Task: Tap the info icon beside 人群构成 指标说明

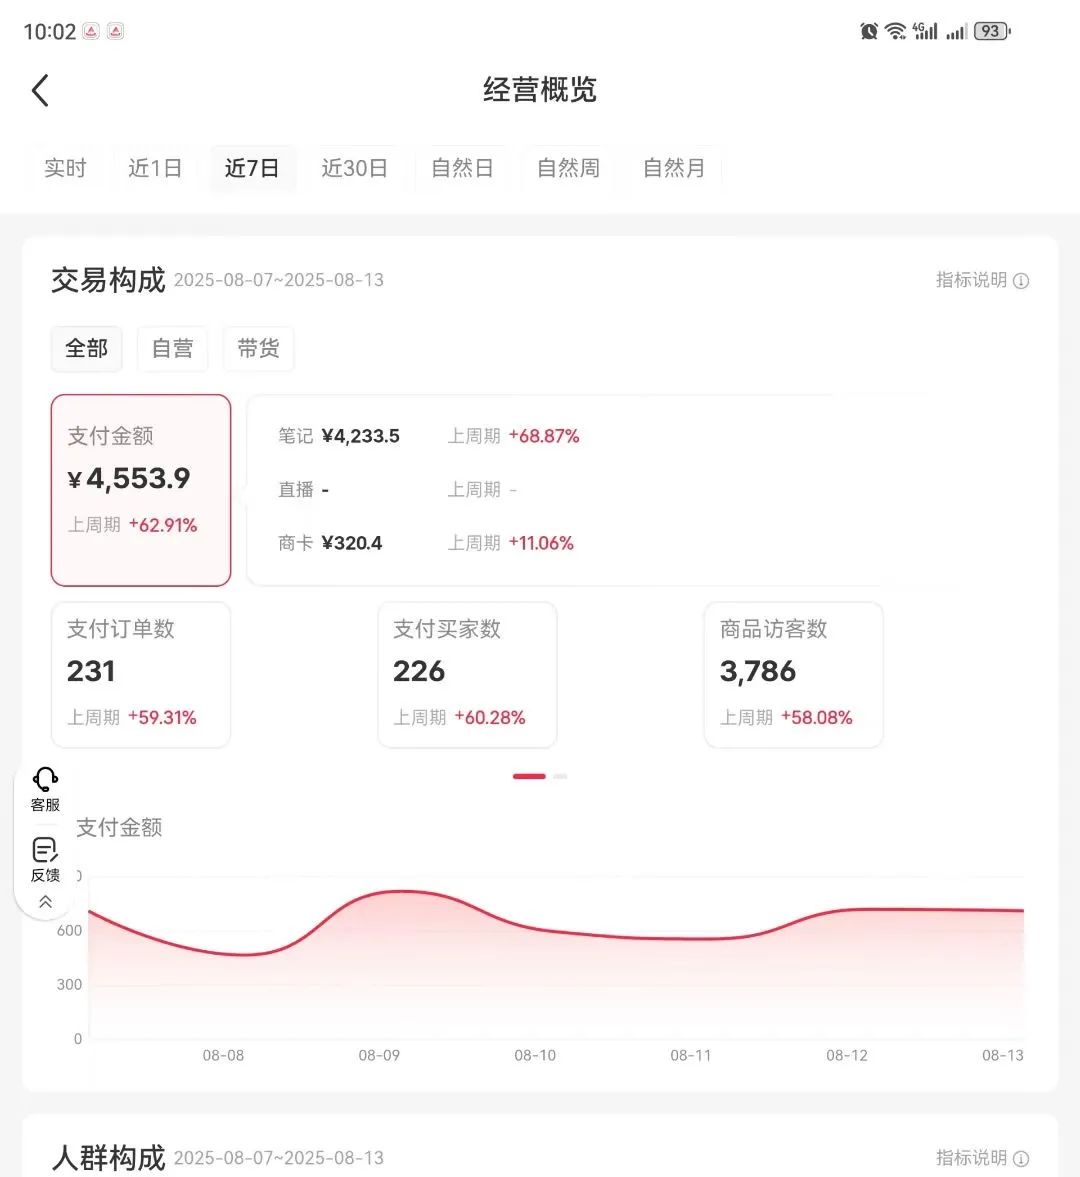Action: pos(1021,1158)
